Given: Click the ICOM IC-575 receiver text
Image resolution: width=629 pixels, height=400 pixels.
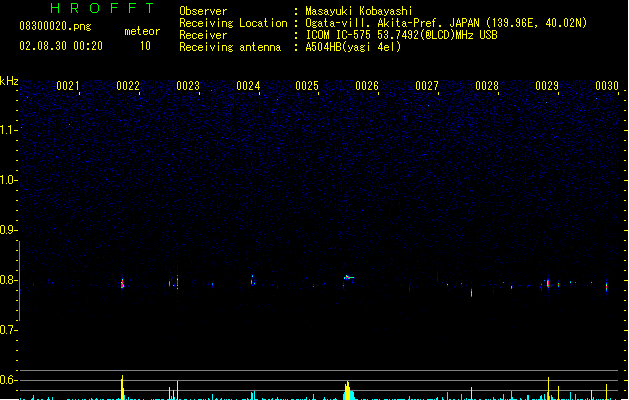Looking at the screenshot, I should coord(401,35).
